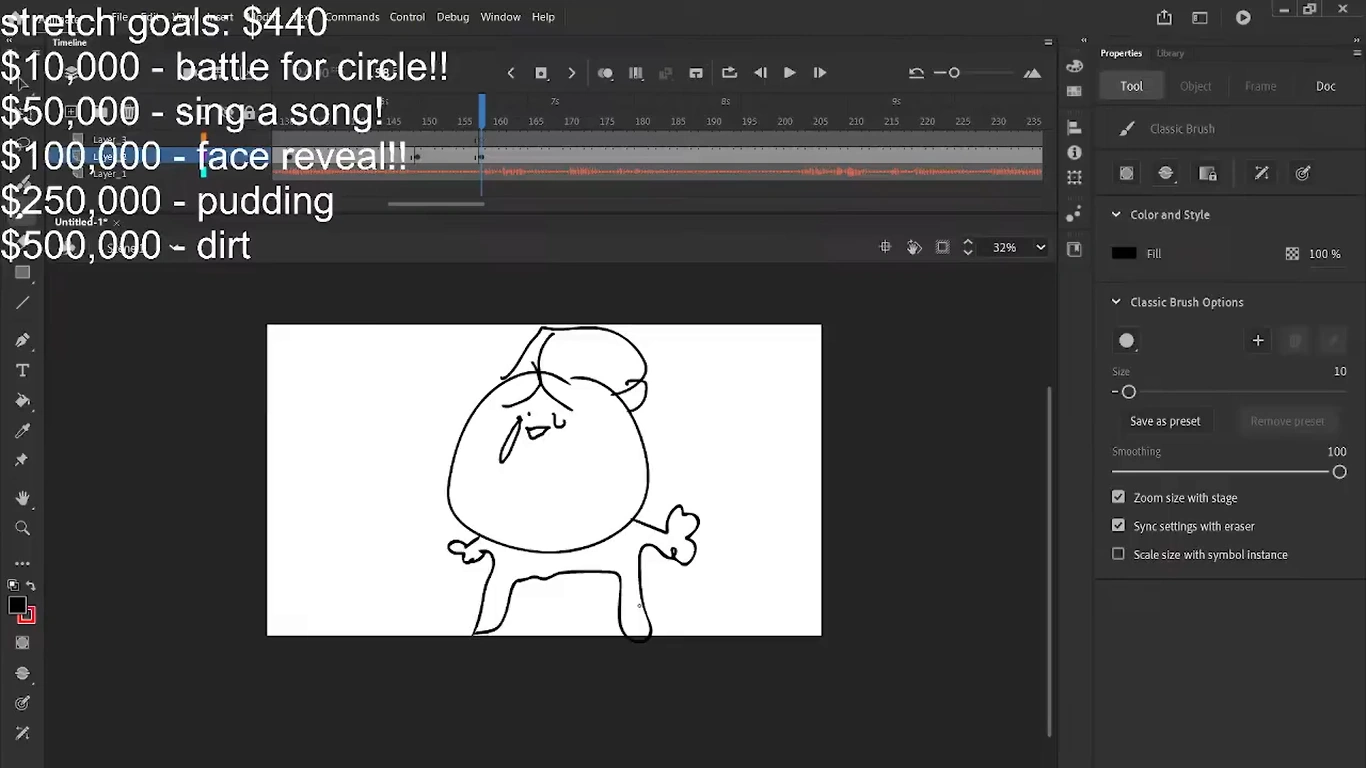Screen dimensions: 1366x768
Task: Click the clip content outside stage icon
Action: (942, 247)
